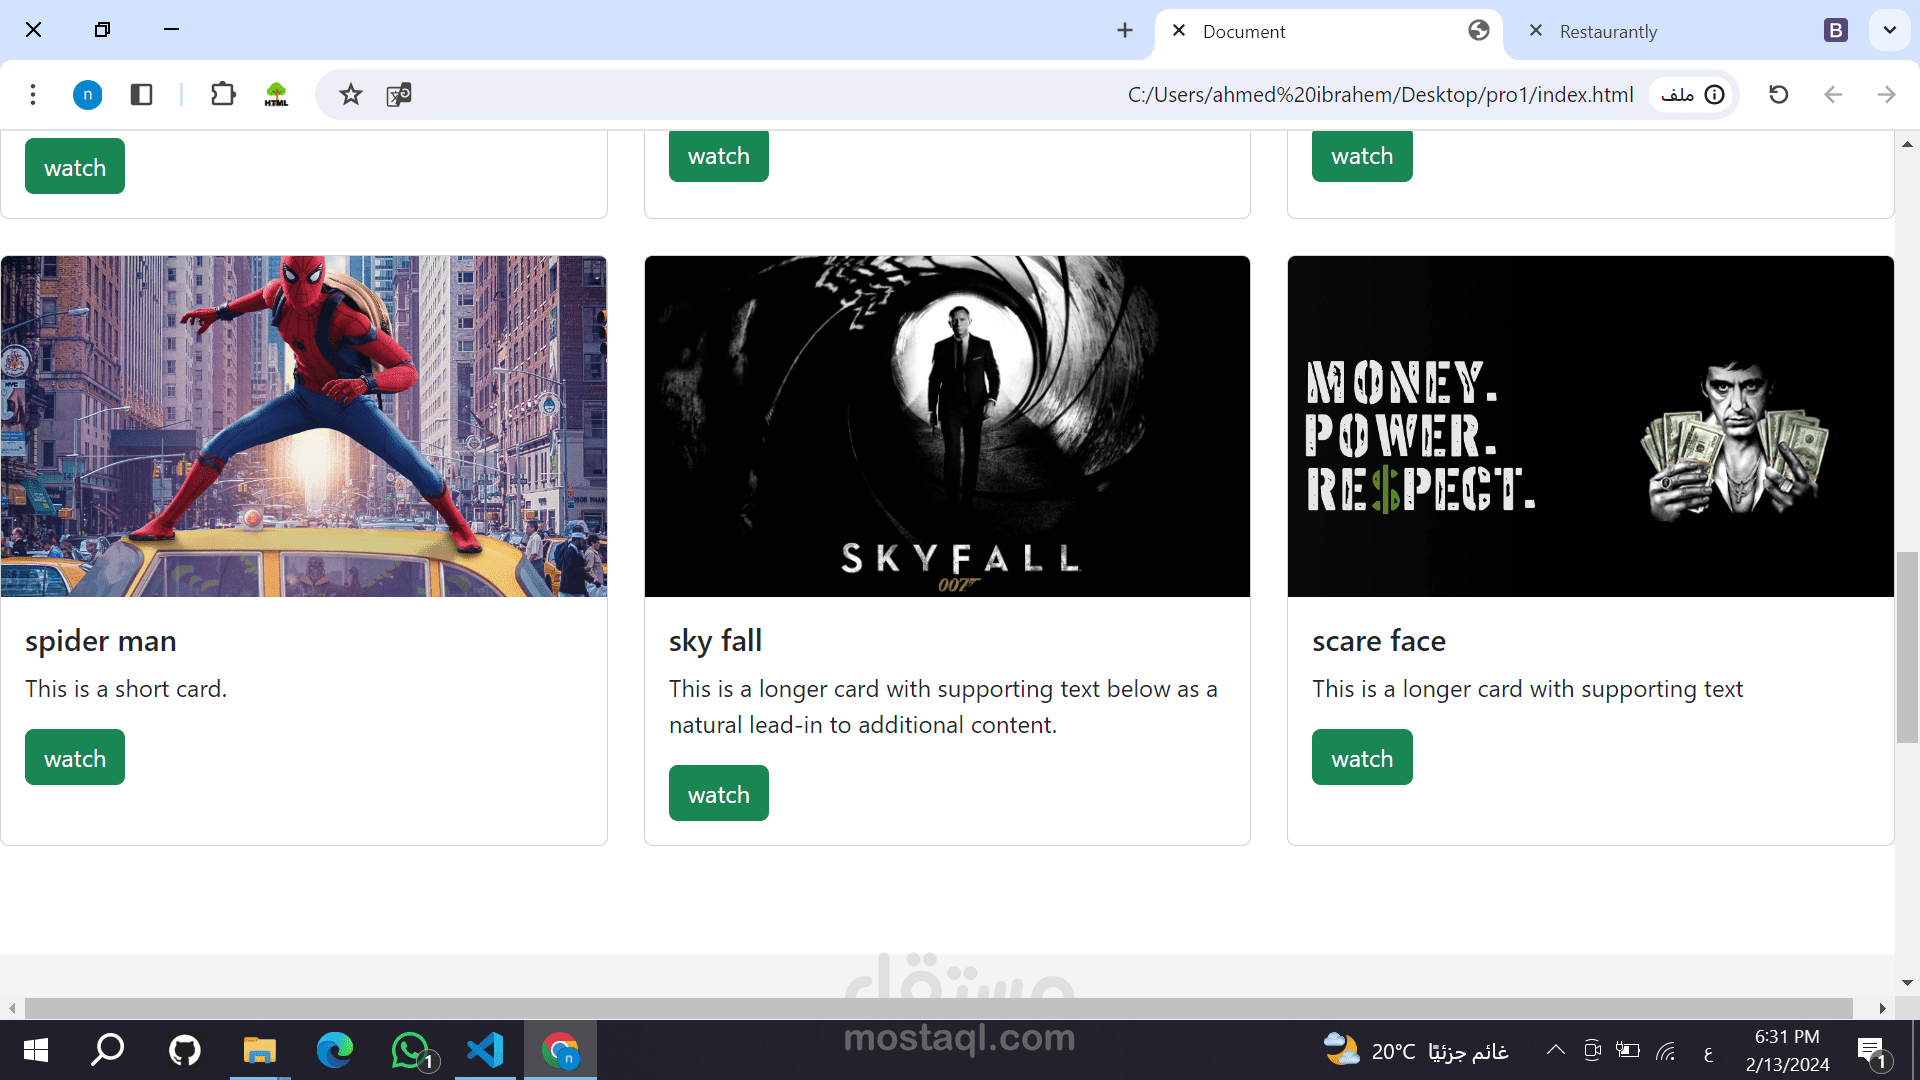Screen dimensions: 1920x1080
Task: Open Visual Studio Code from taskbar
Action: [485, 1050]
